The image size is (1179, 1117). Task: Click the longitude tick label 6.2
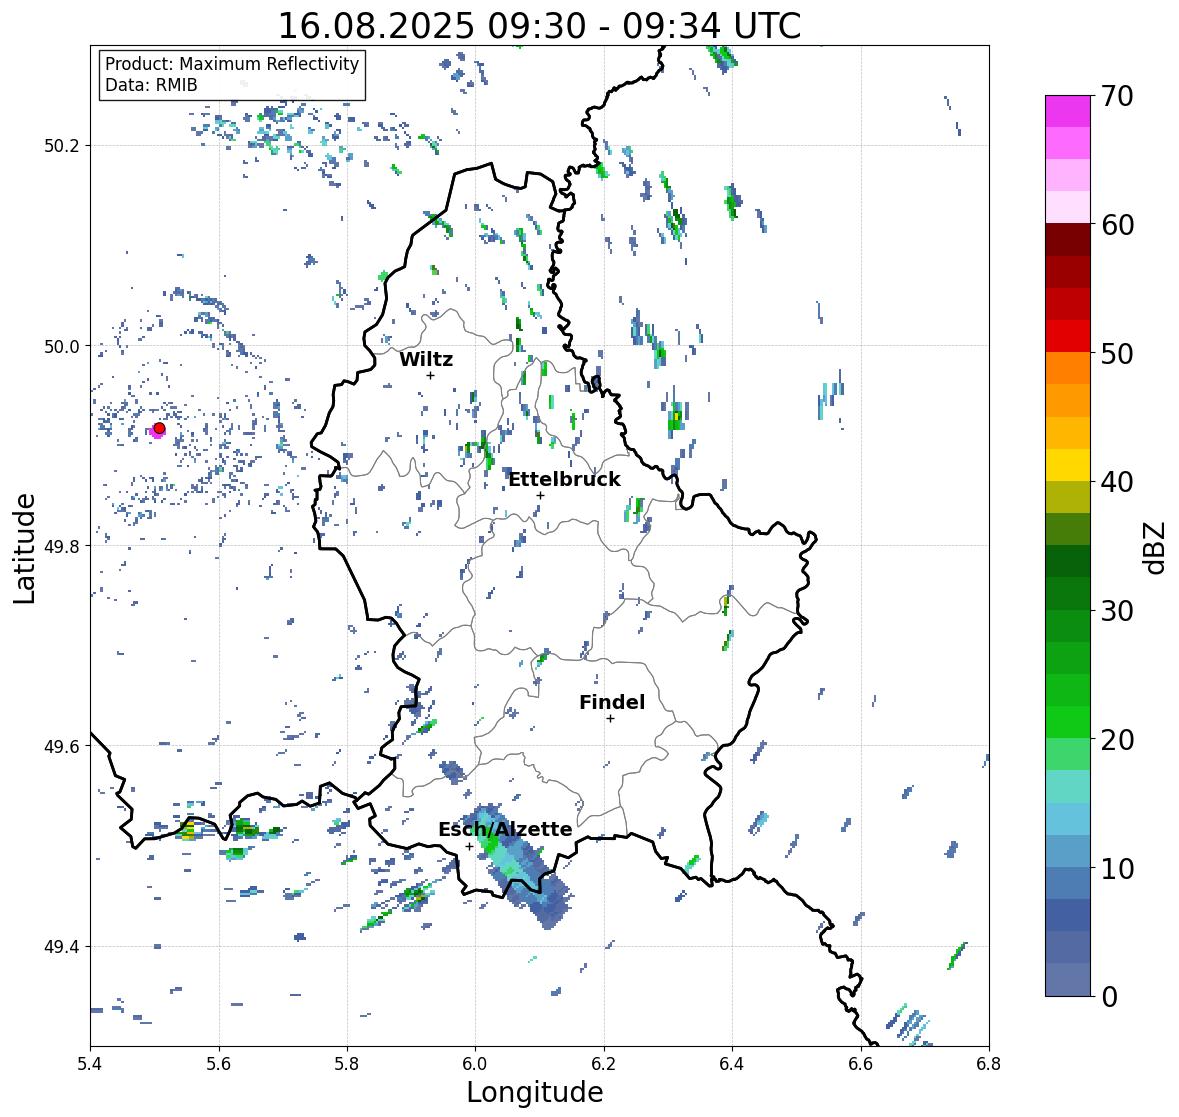pyautogui.click(x=604, y=1064)
